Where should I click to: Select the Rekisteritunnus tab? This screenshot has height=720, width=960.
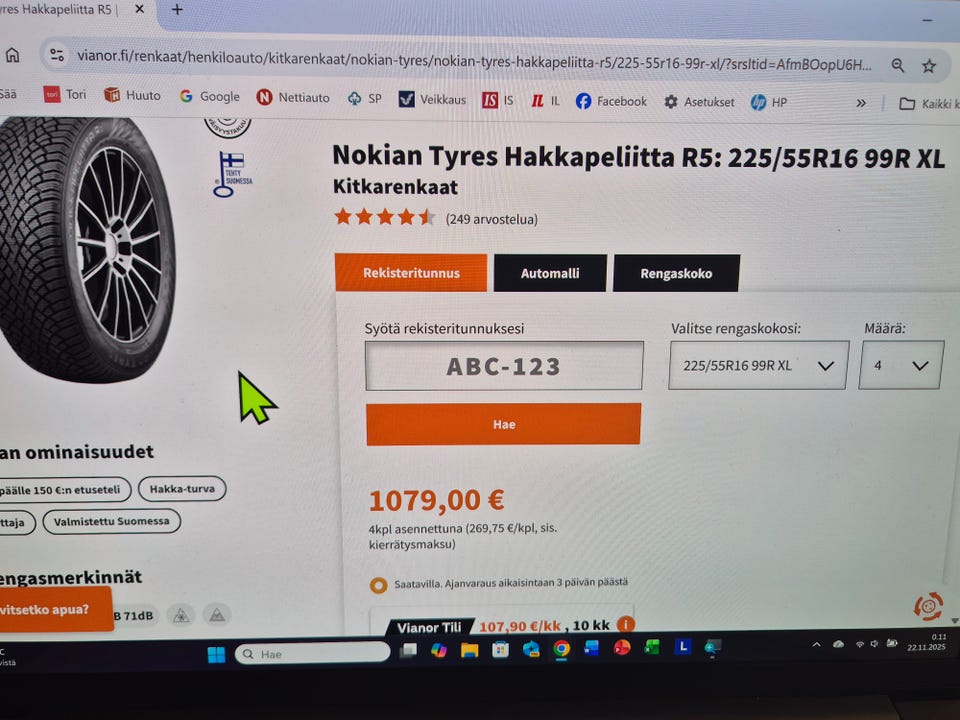tap(411, 272)
